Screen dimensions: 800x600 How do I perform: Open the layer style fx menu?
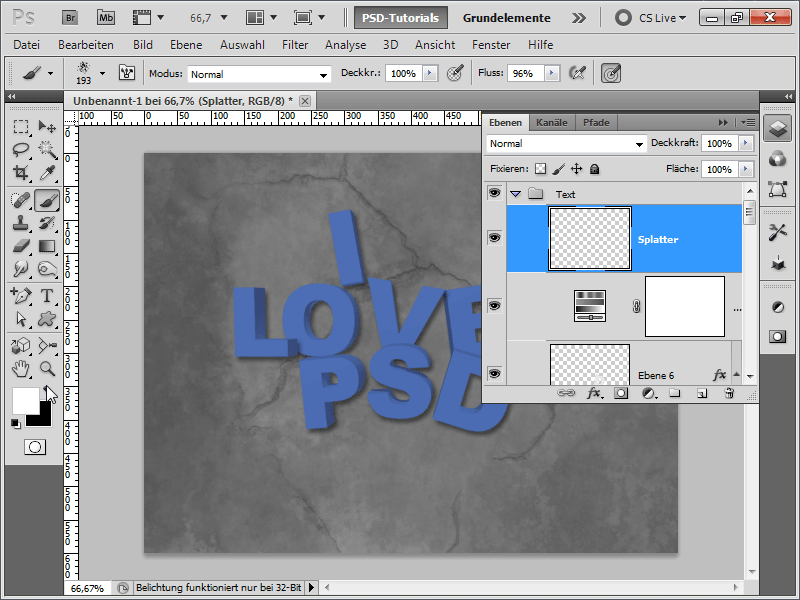click(594, 393)
